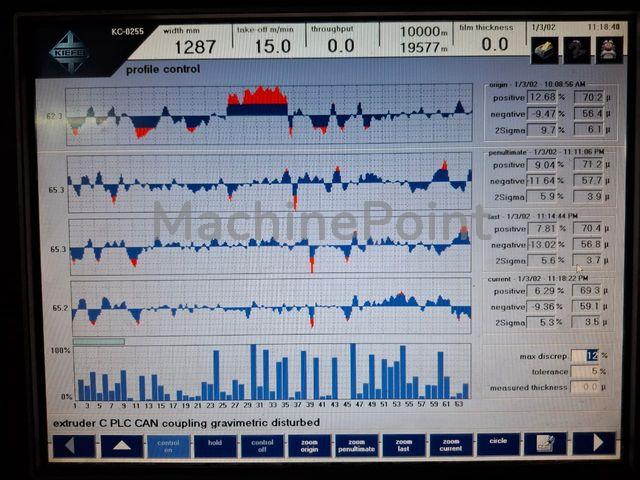Click the right arrow navigation button

click(594, 443)
